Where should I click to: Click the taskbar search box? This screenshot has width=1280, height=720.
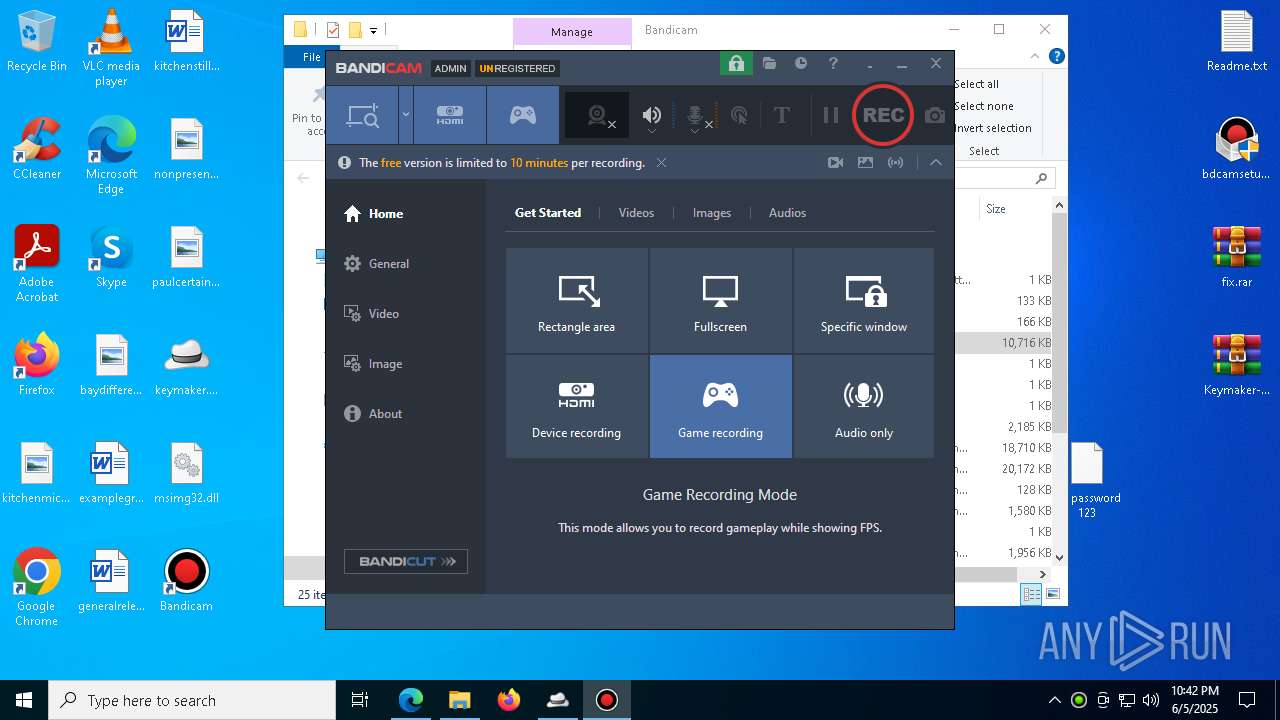click(x=192, y=700)
